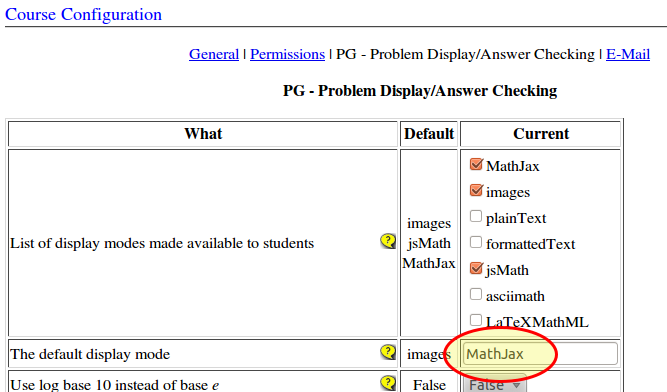The width and height of the screenshot is (667, 392).
Task: Uncheck the MathJax display mode
Action: pos(476,164)
